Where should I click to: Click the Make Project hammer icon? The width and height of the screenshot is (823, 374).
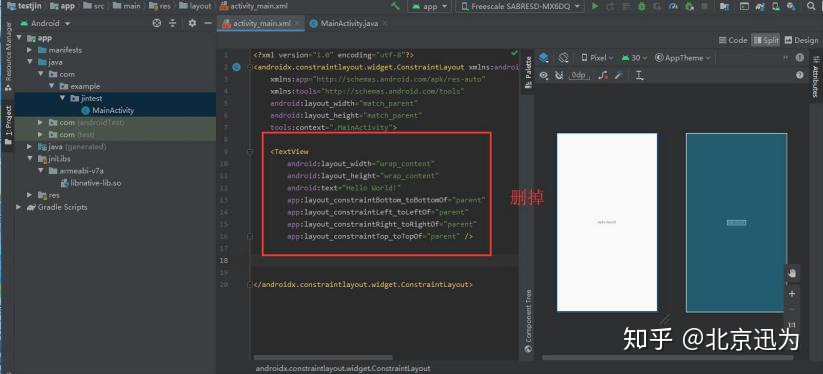(395, 6)
